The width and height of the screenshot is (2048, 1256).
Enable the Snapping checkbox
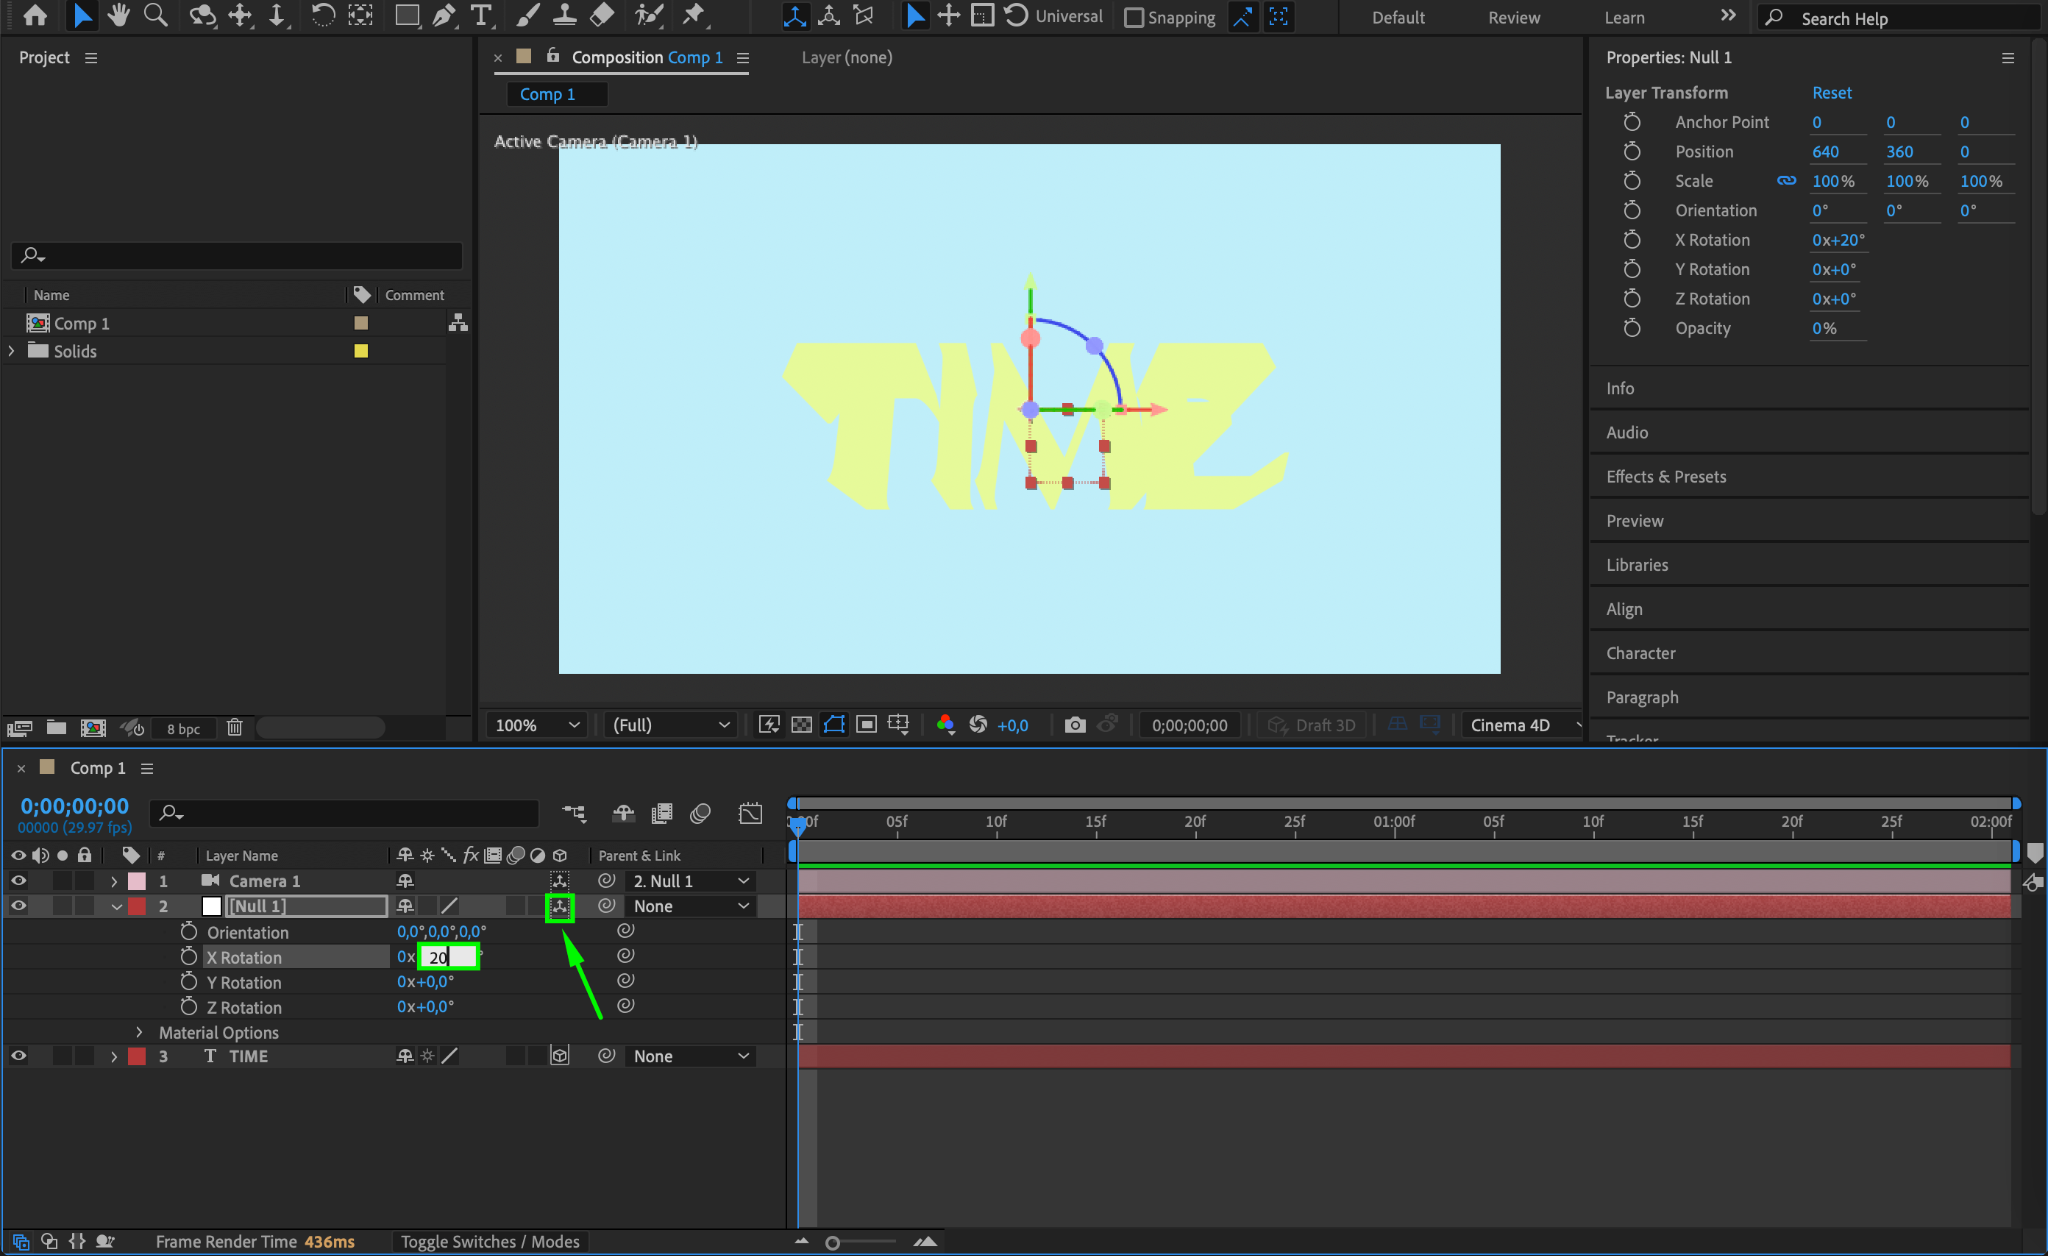click(x=1134, y=17)
